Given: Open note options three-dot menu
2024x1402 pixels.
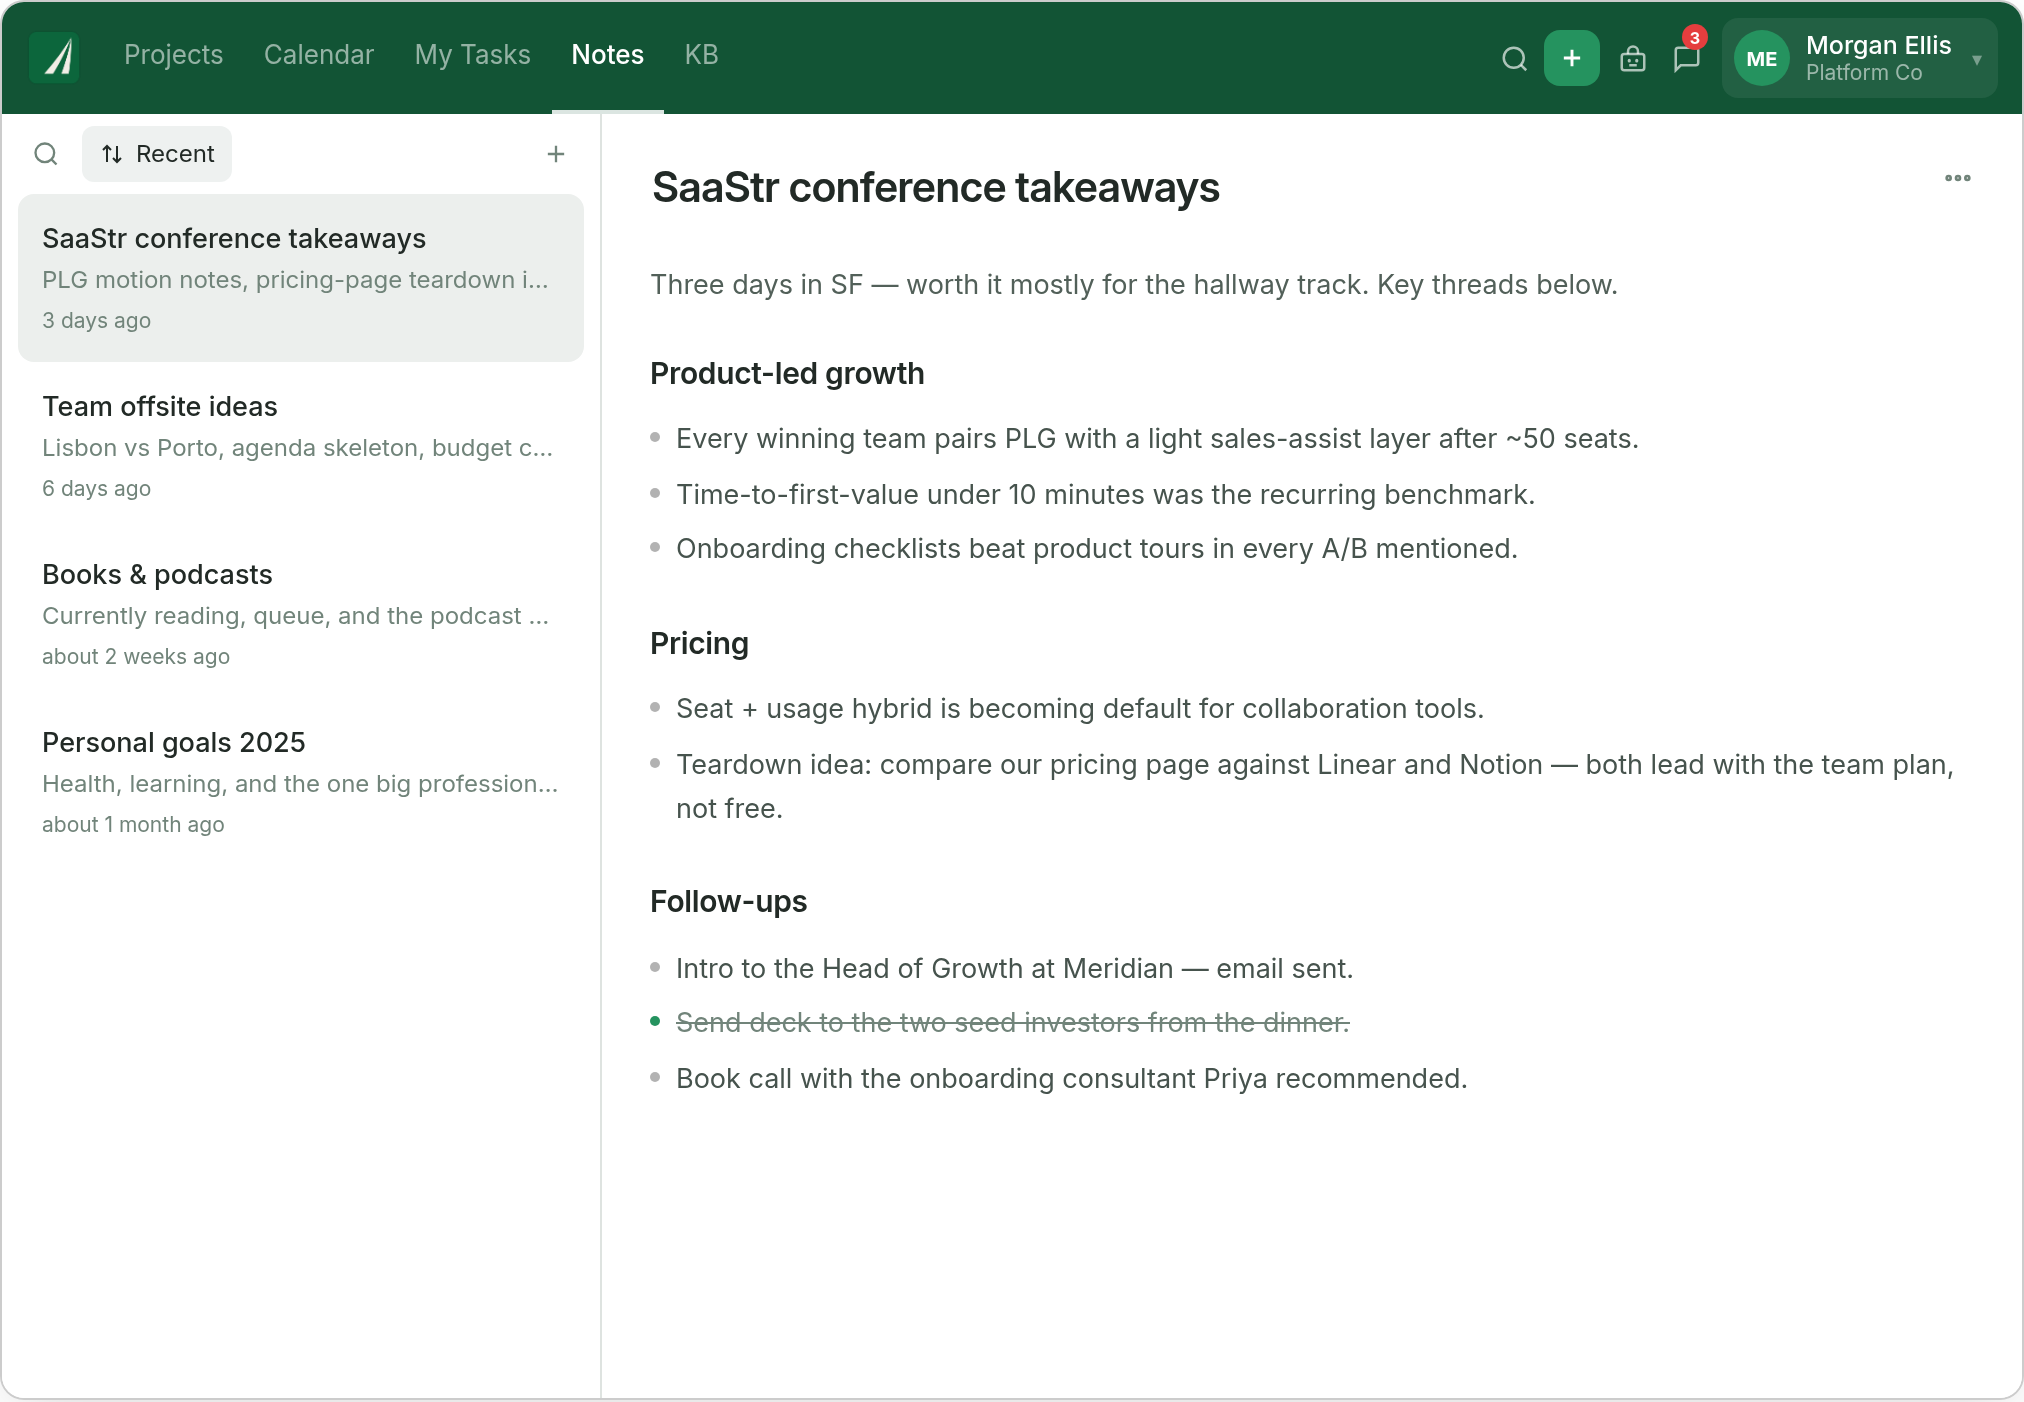Looking at the screenshot, I should click(1957, 178).
